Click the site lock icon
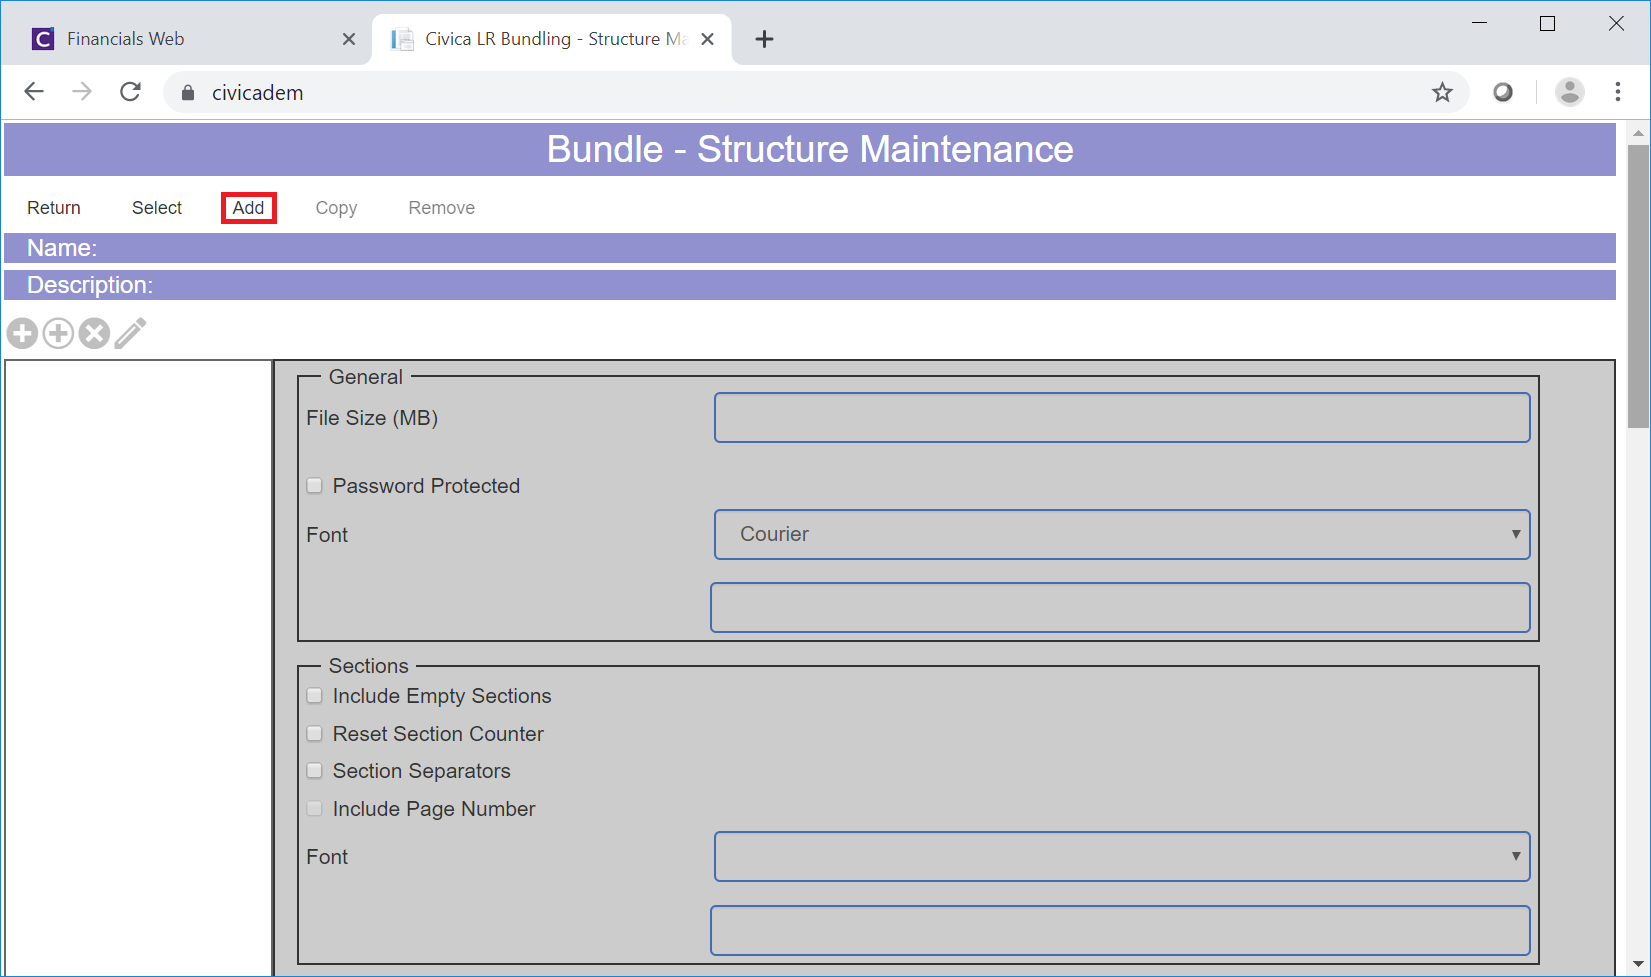 click(x=188, y=93)
